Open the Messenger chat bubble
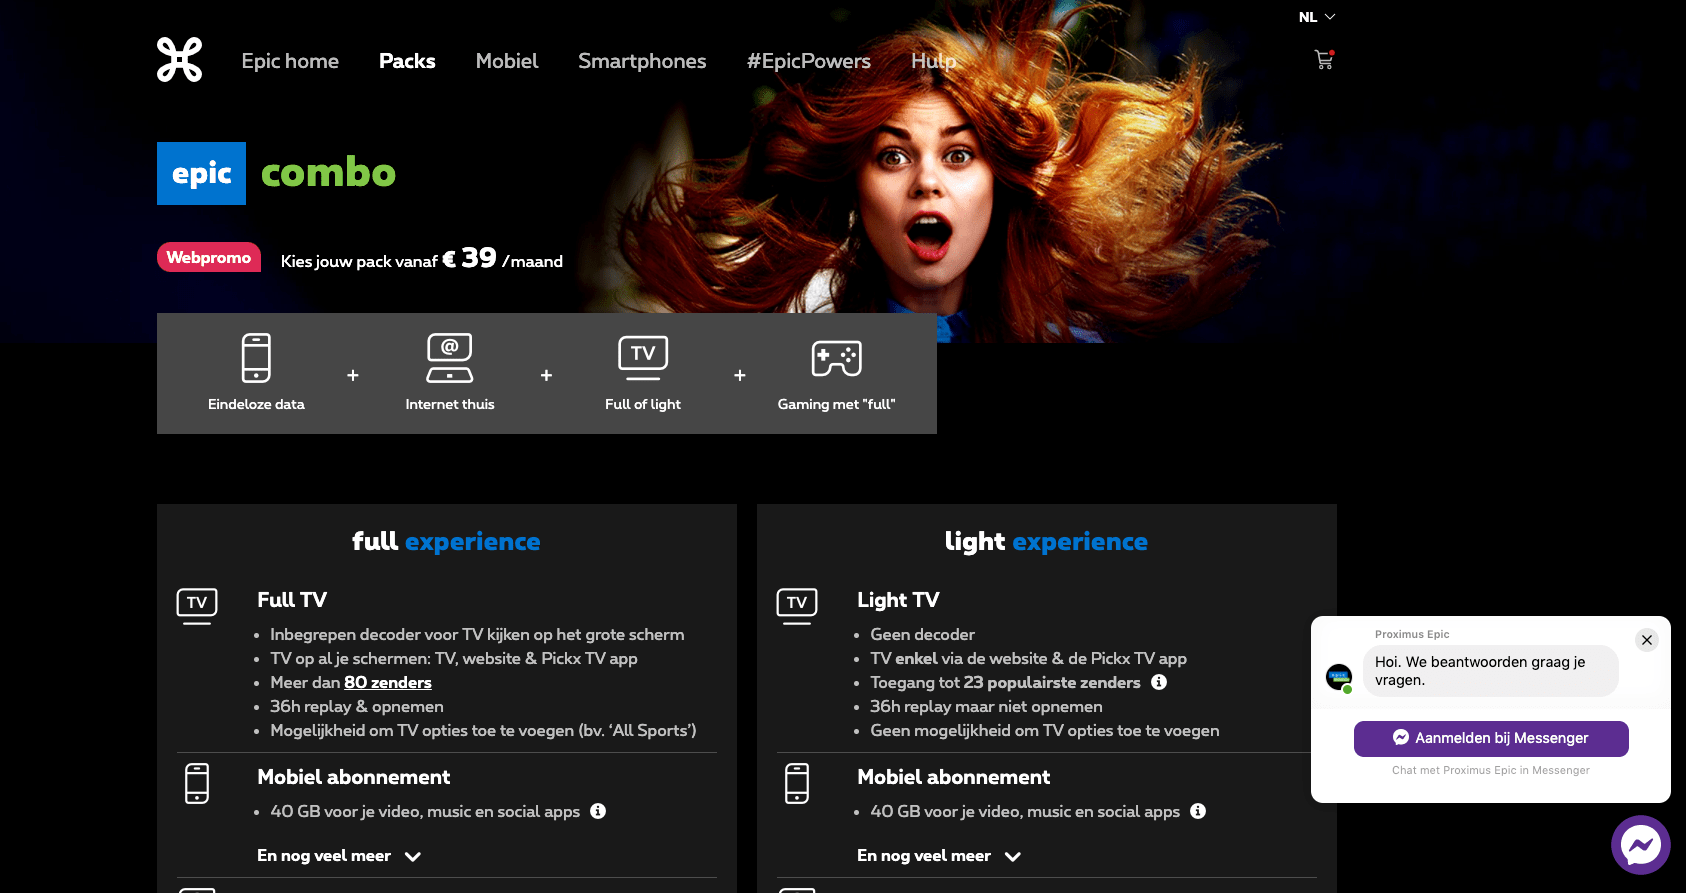The image size is (1686, 893). (1641, 845)
